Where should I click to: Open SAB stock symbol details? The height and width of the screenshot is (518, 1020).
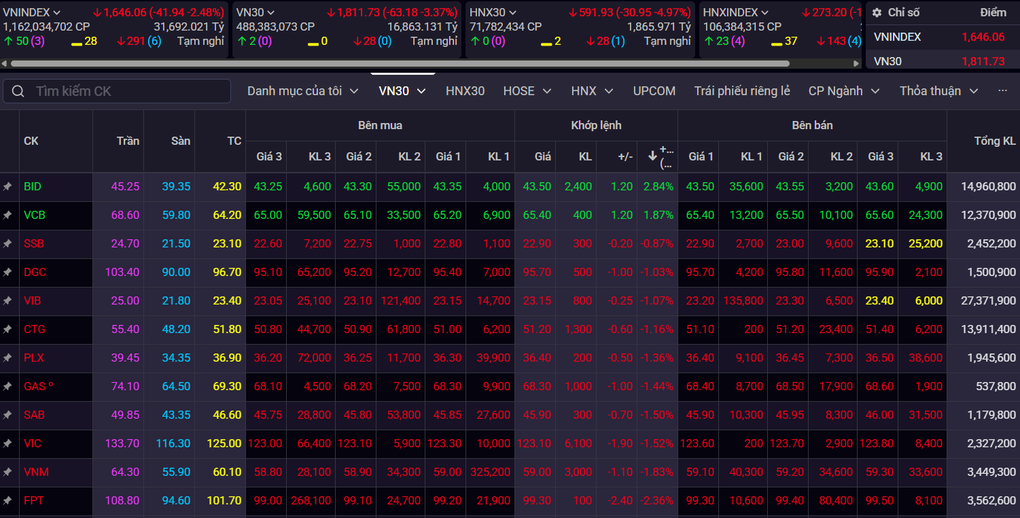34,415
